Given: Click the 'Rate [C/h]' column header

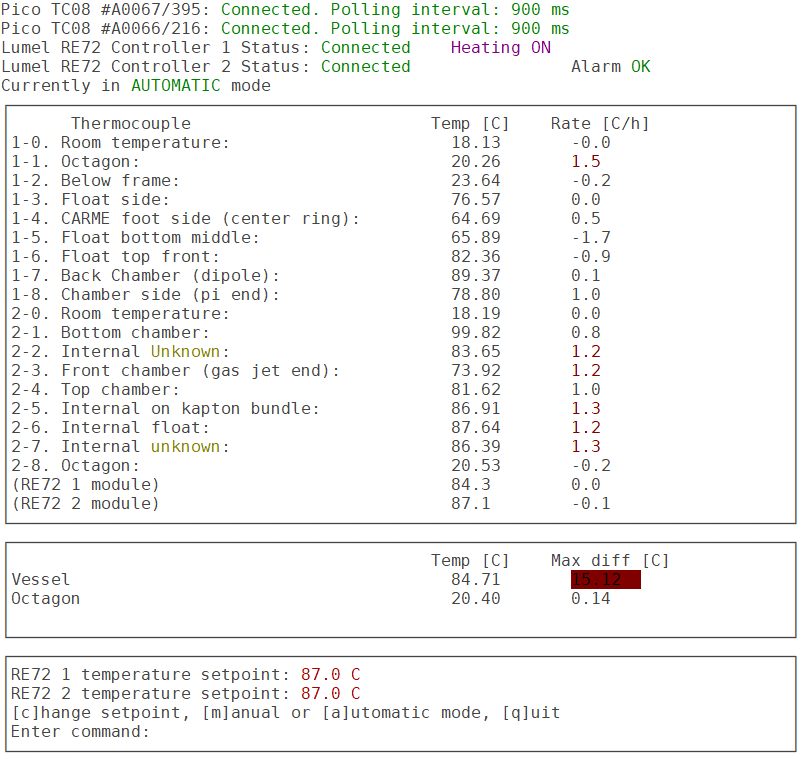Looking at the screenshot, I should (x=600, y=124).
